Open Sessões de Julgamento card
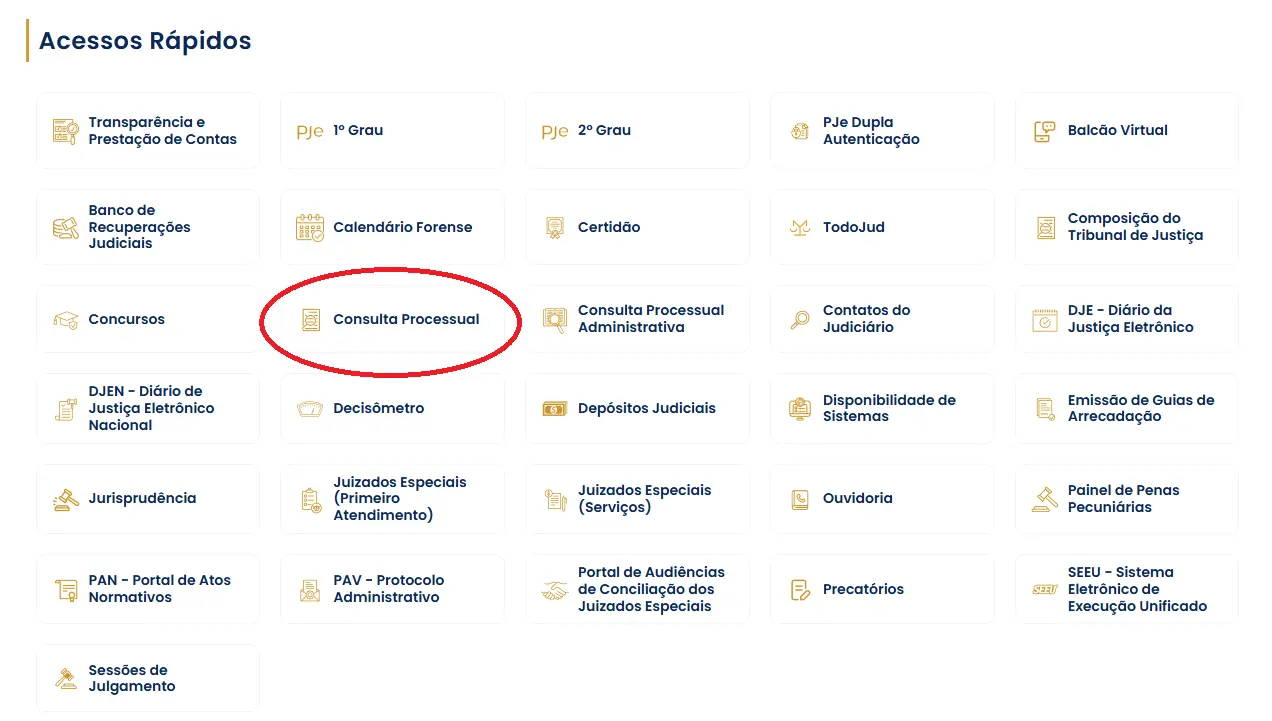The image size is (1272, 721). click(x=132, y=679)
